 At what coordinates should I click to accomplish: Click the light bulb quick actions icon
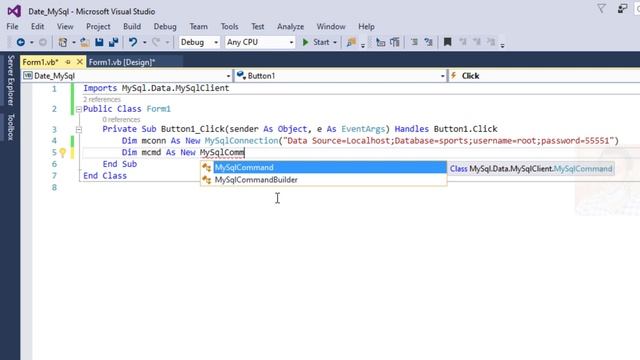(x=62, y=153)
